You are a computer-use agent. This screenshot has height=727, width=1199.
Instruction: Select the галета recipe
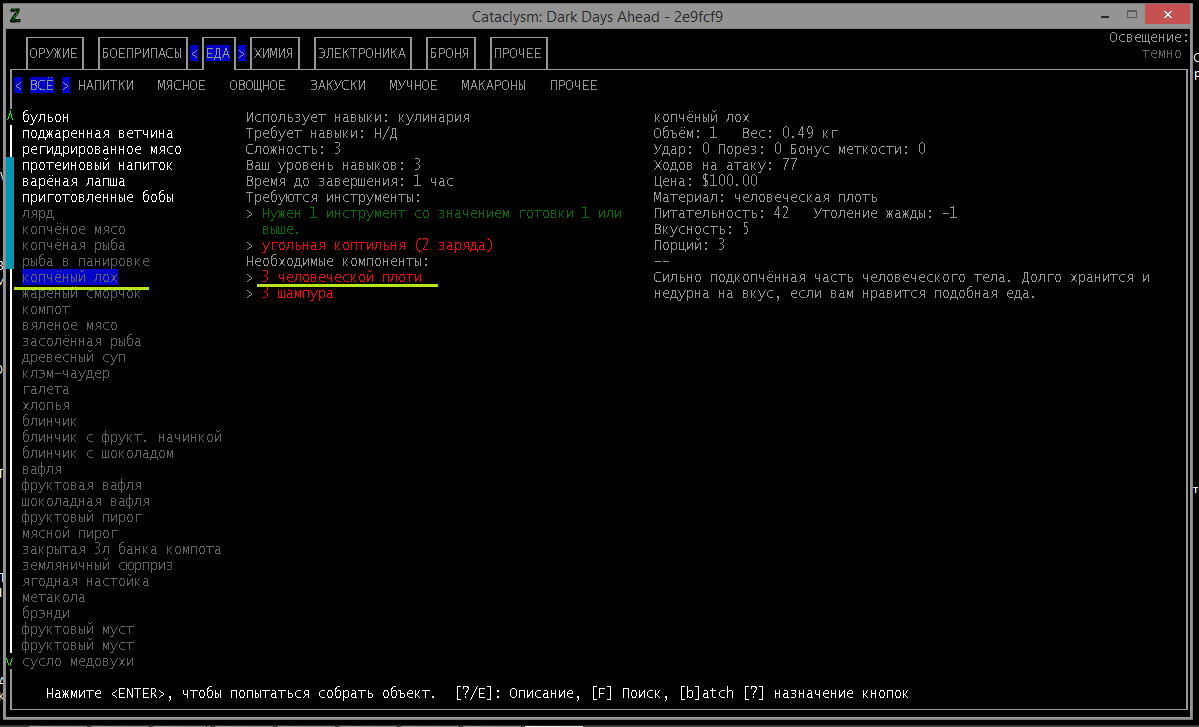click(x=46, y=390)
